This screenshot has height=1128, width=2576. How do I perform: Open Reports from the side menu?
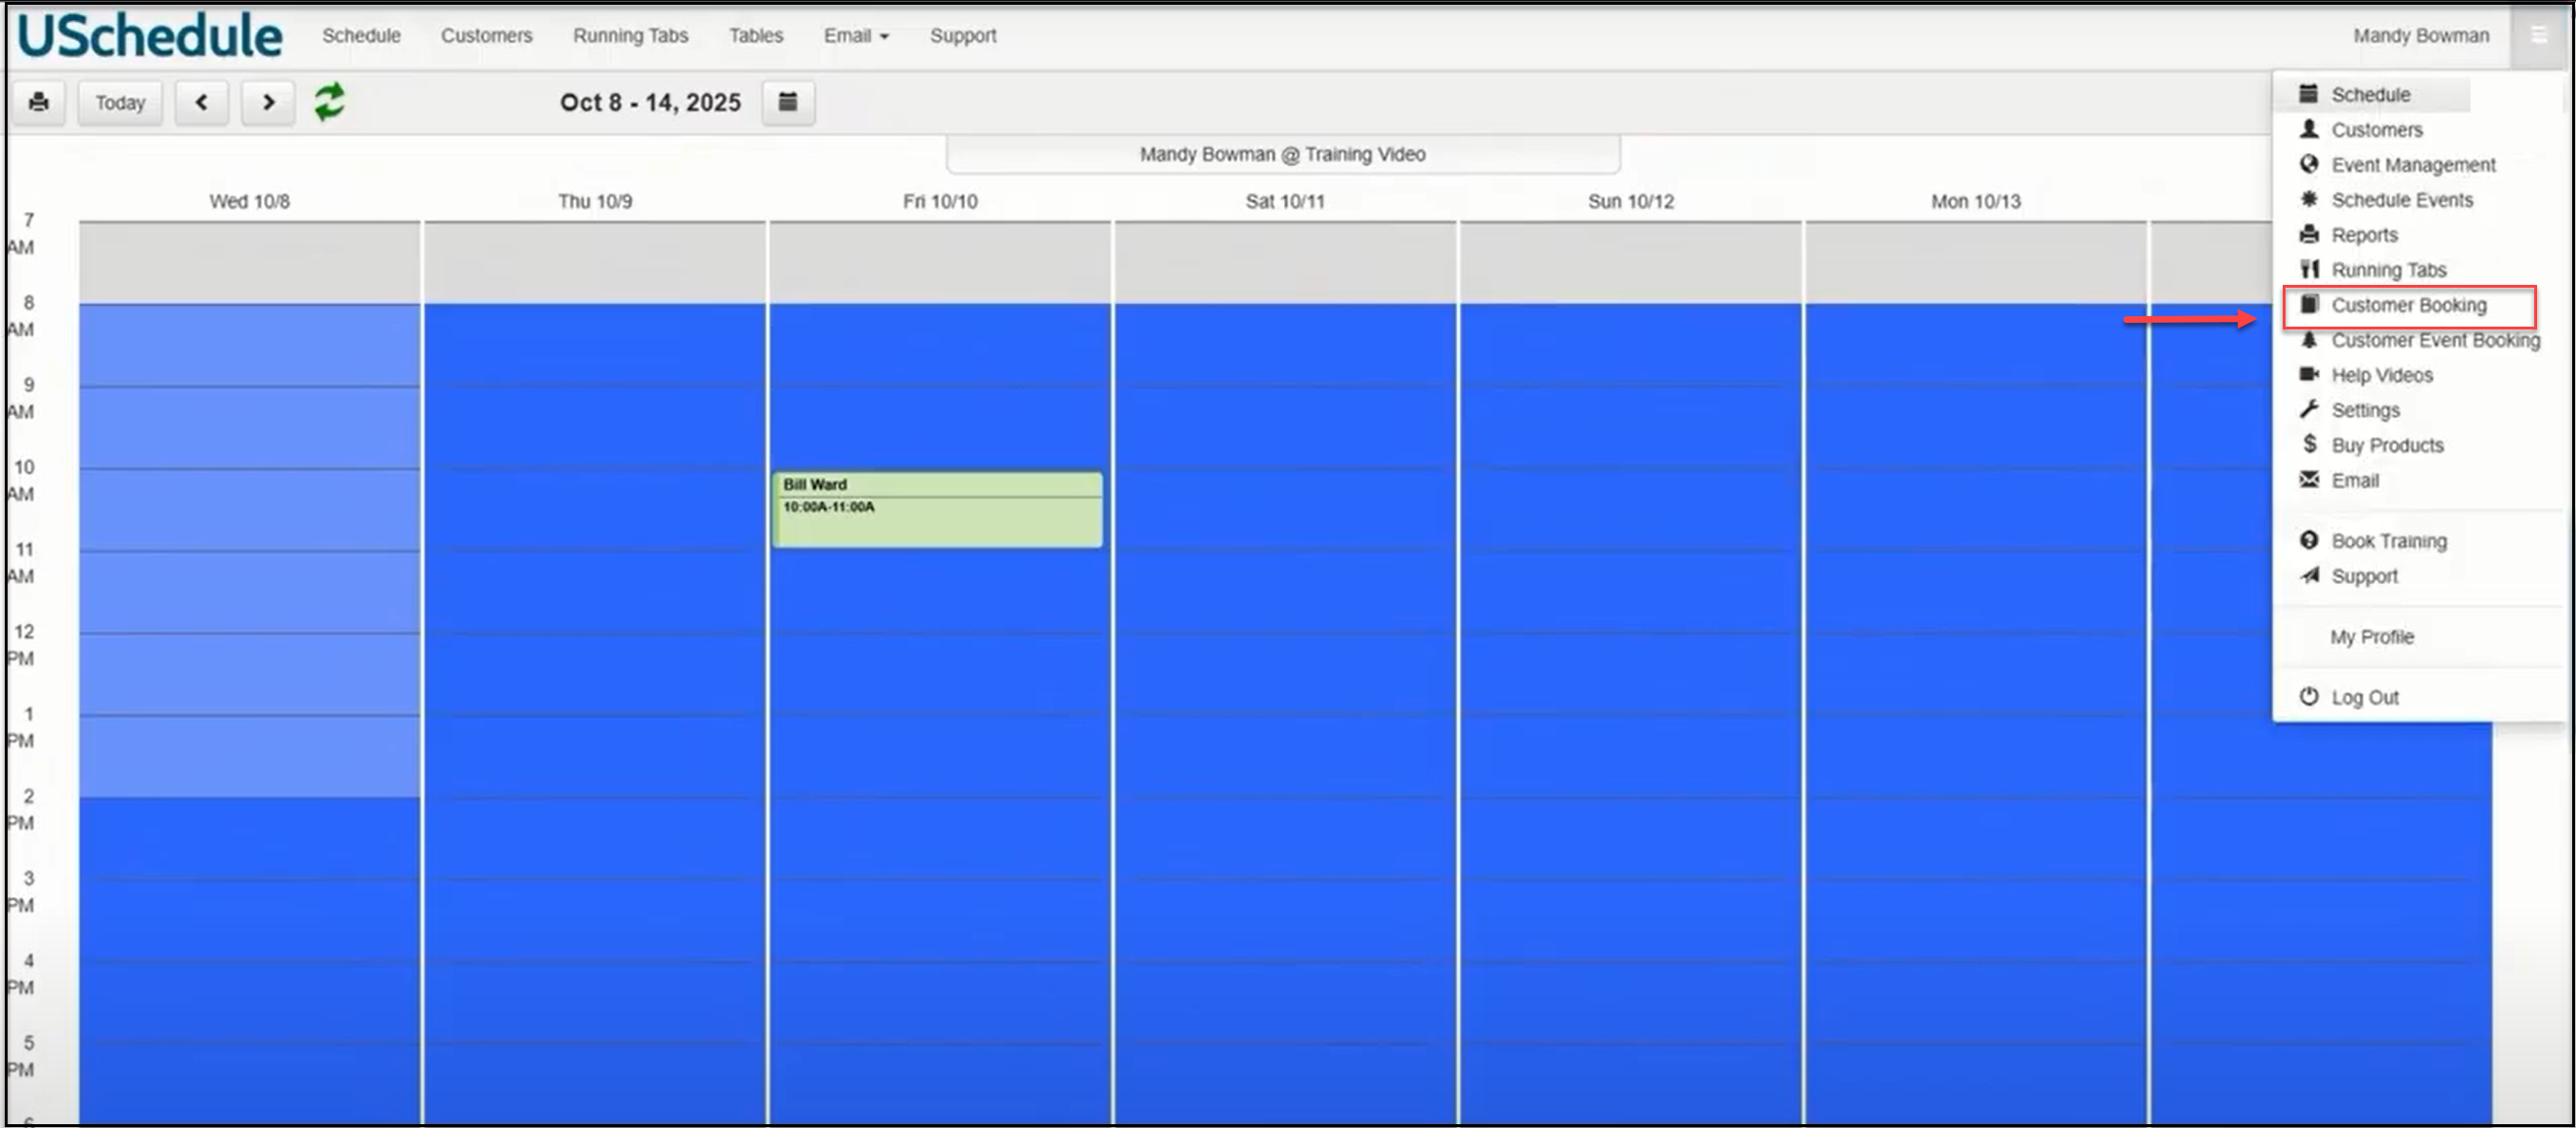click(x=2364, y=235)
